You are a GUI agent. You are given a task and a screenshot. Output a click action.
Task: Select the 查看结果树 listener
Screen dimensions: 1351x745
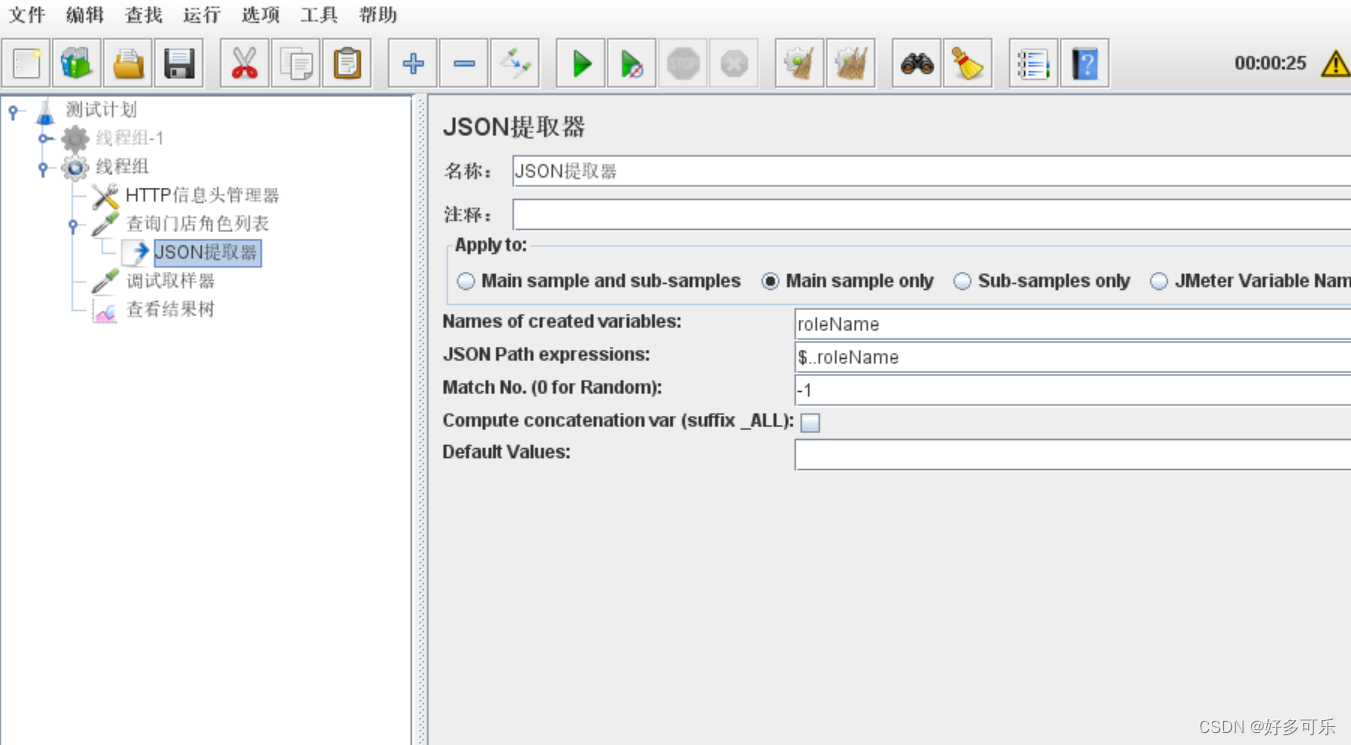pos(170,310)
